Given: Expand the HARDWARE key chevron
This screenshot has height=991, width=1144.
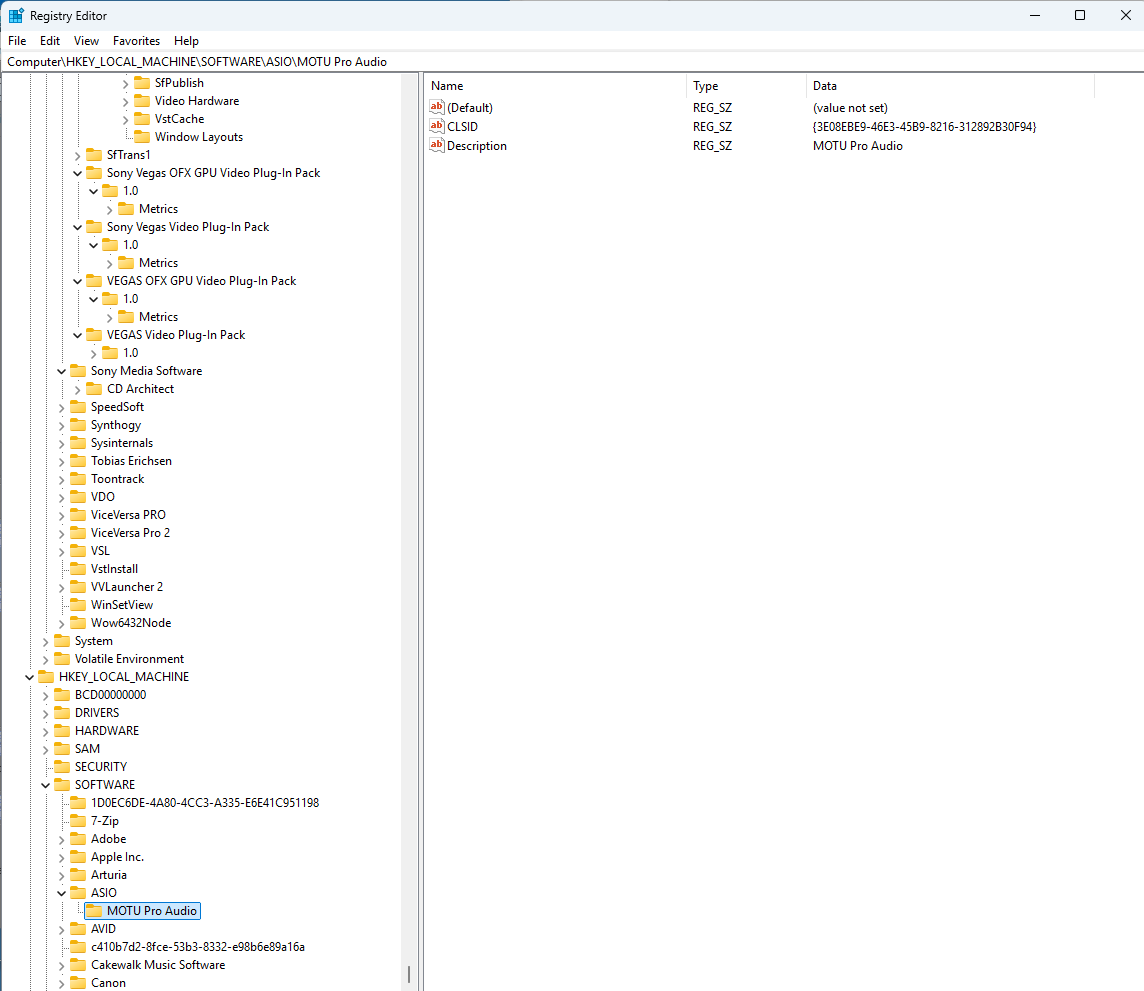Looking at the screenshot, I should coord(45,731).
